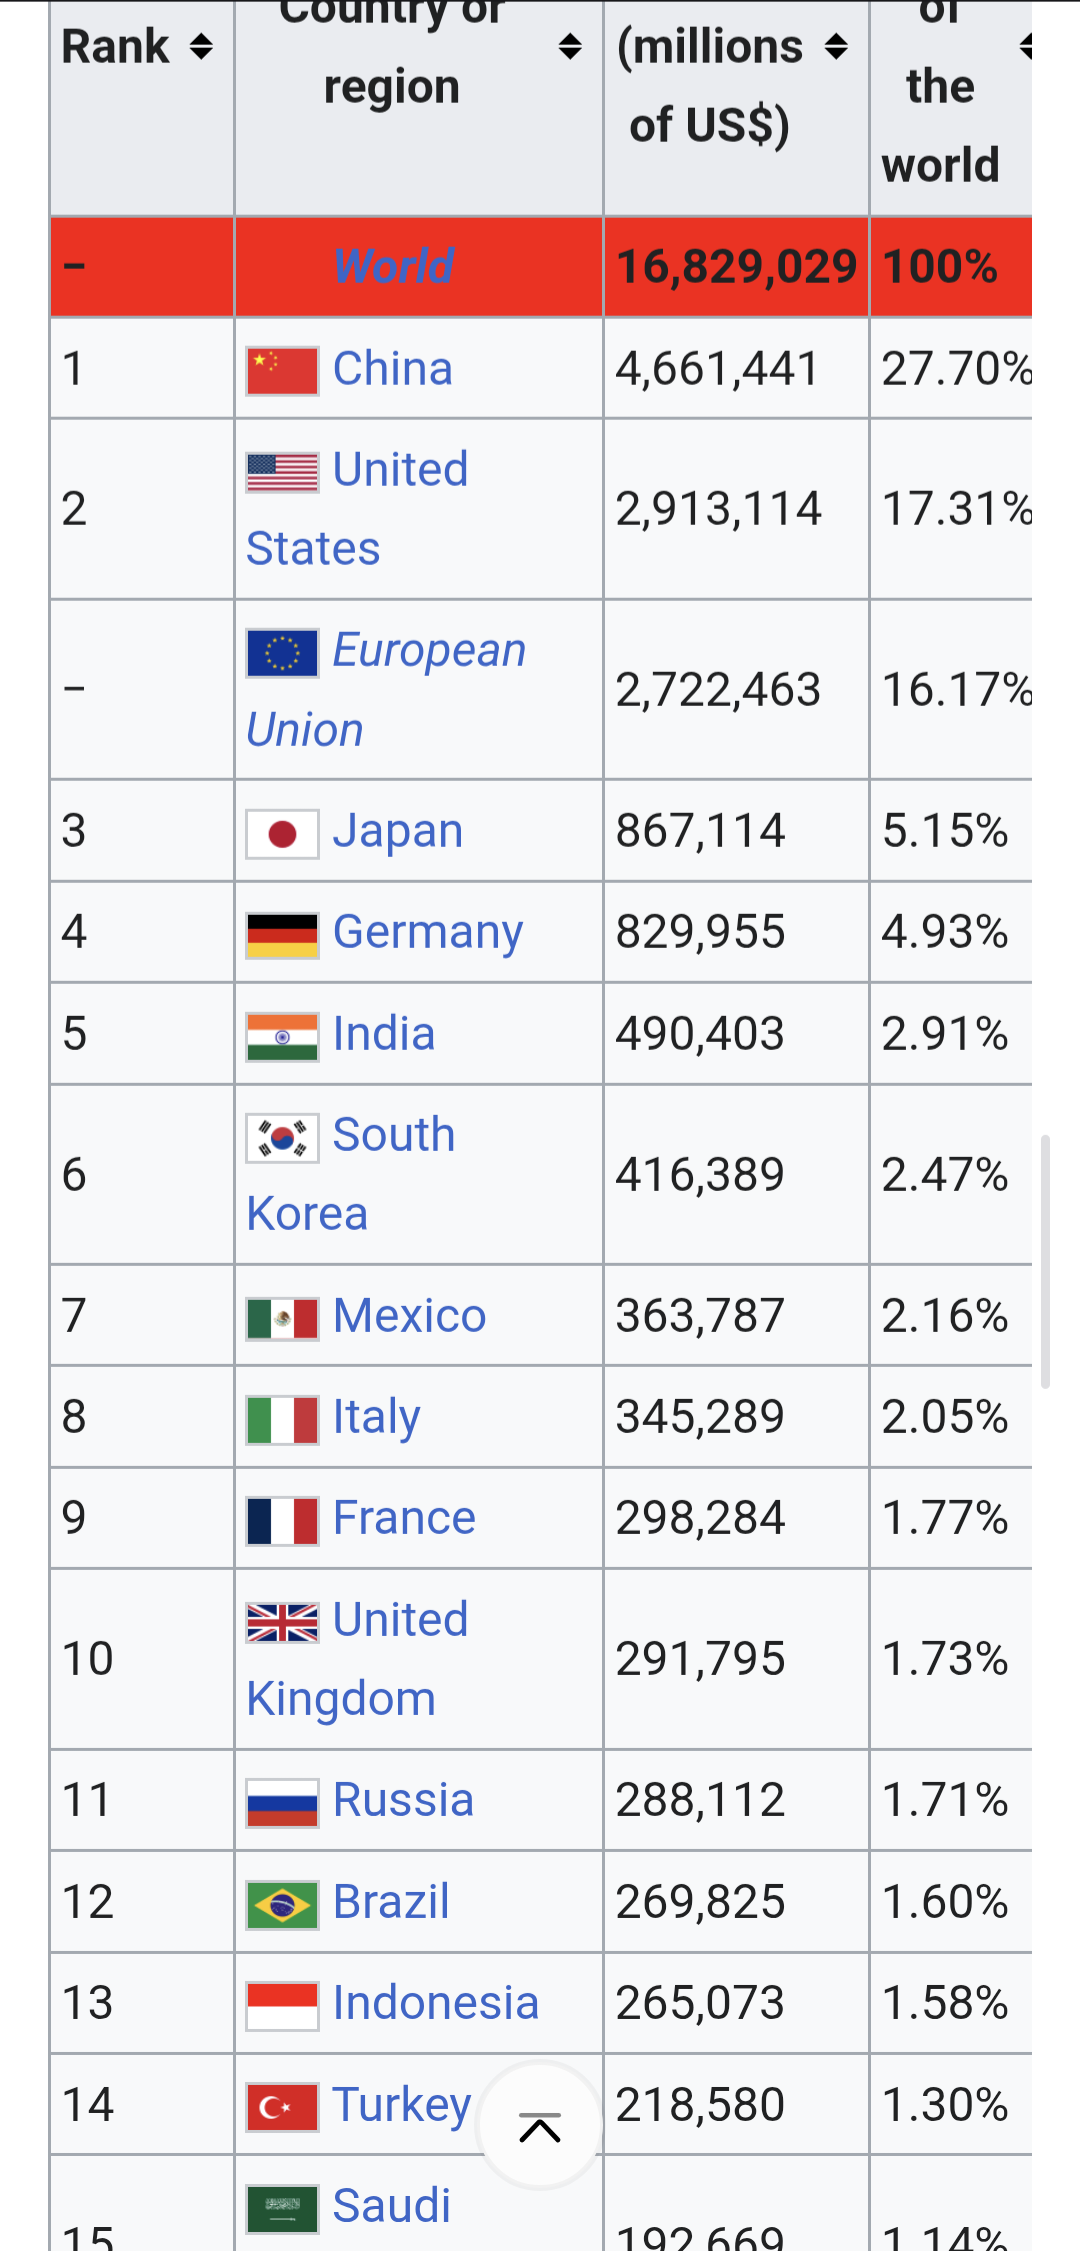Click the European Union flag icon
This screenshot has width=1080, height=2251.
point(282,653)
